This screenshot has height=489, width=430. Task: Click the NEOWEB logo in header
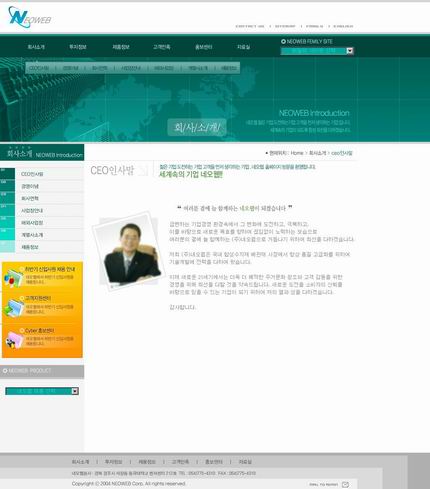click(x=29, y=17)
